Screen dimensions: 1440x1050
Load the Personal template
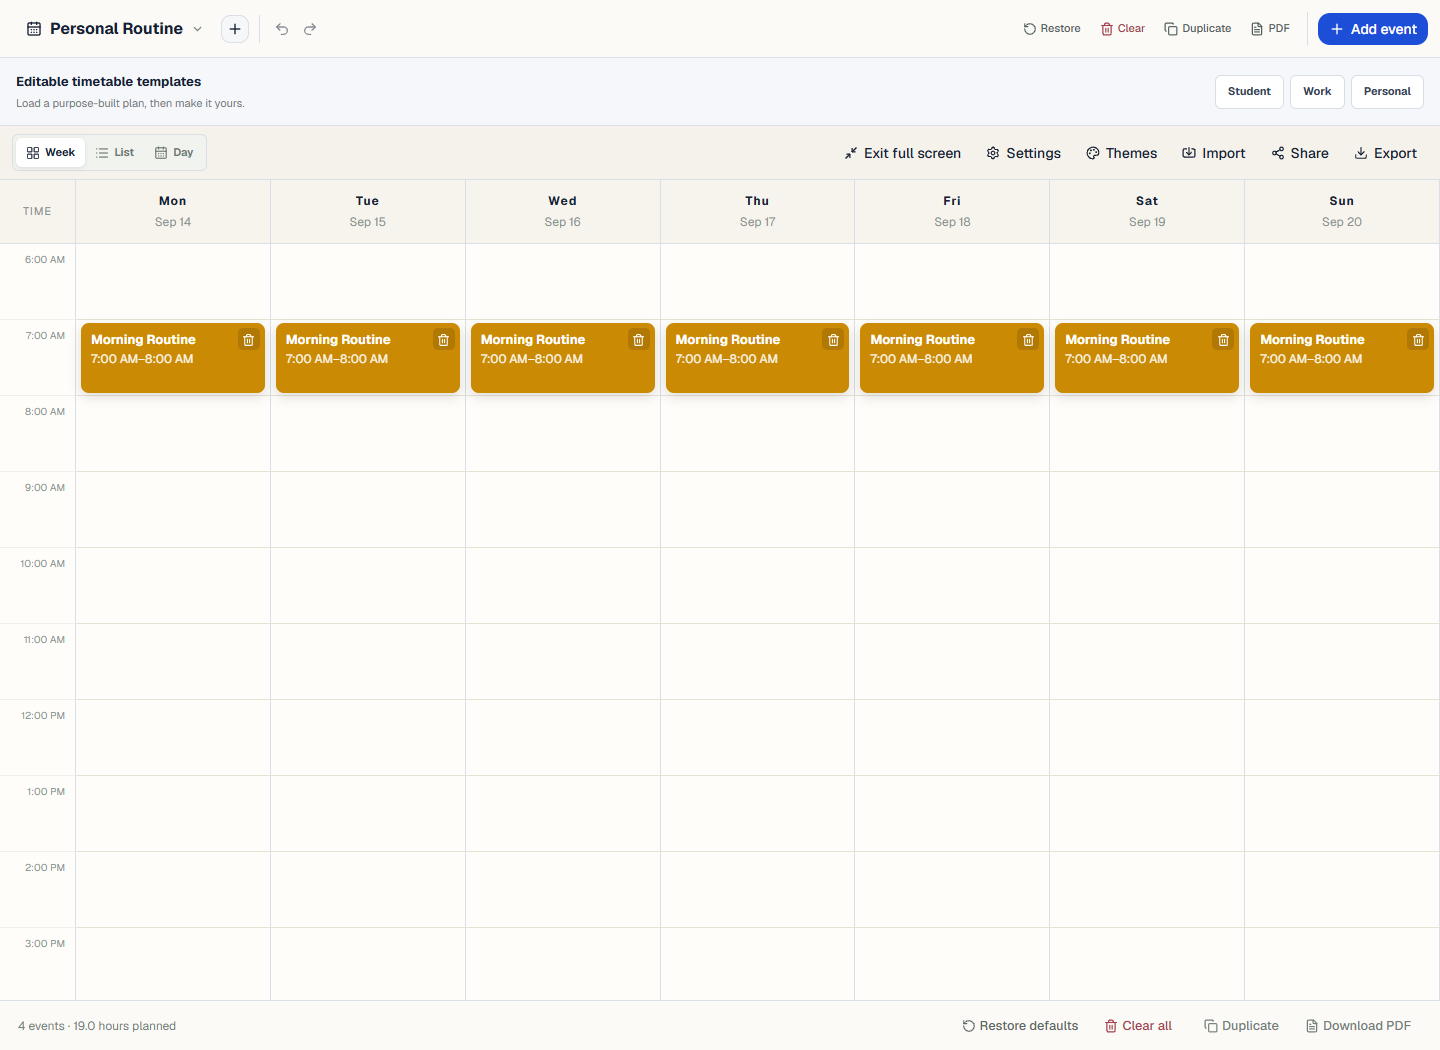click(1387, 91)
